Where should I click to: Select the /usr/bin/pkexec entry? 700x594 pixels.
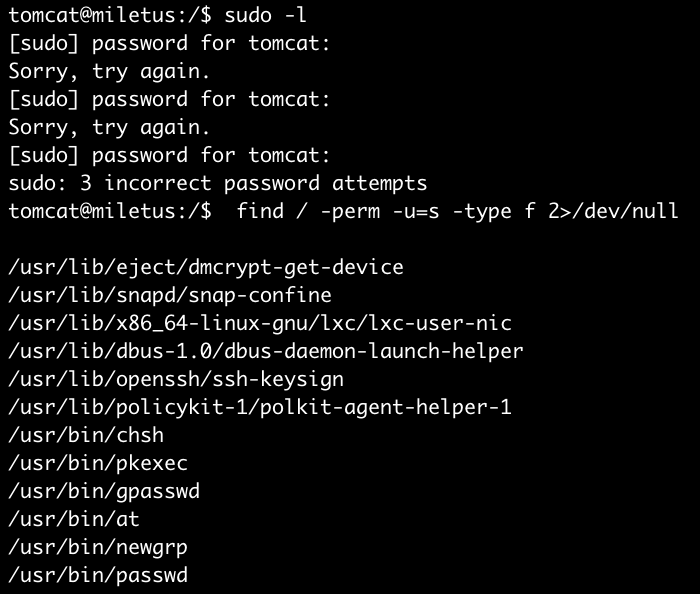tap(97, 463)
